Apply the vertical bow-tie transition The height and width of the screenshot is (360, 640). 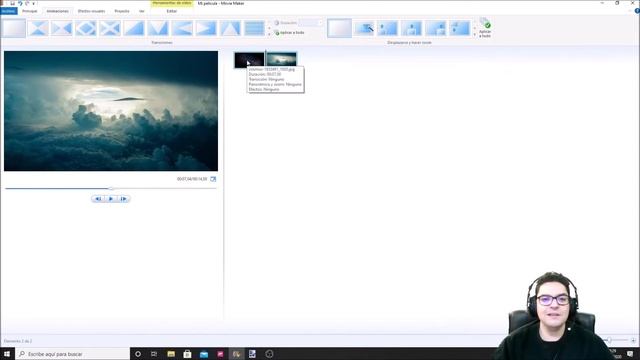pyautogui.click(x=38, y=28)
